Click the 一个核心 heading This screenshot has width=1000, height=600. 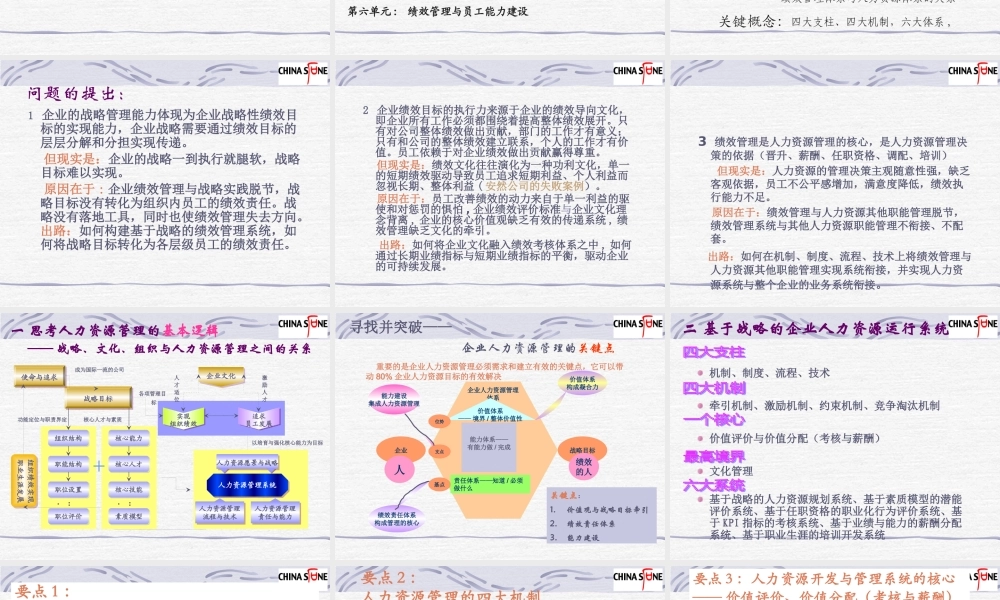pos(714,420)
